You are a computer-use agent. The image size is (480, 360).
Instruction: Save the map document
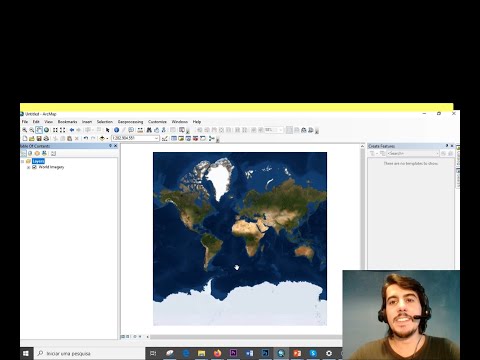pyautogui.click(x=39, y=138)
